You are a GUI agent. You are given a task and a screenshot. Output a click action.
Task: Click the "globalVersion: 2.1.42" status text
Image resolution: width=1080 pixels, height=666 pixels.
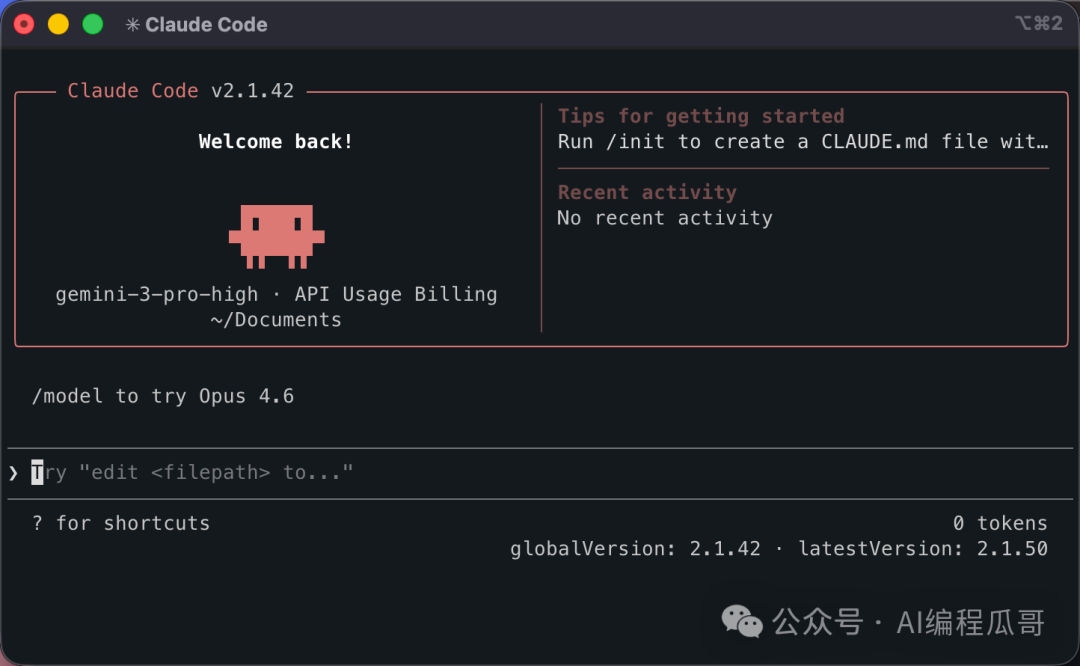(635, 549)
